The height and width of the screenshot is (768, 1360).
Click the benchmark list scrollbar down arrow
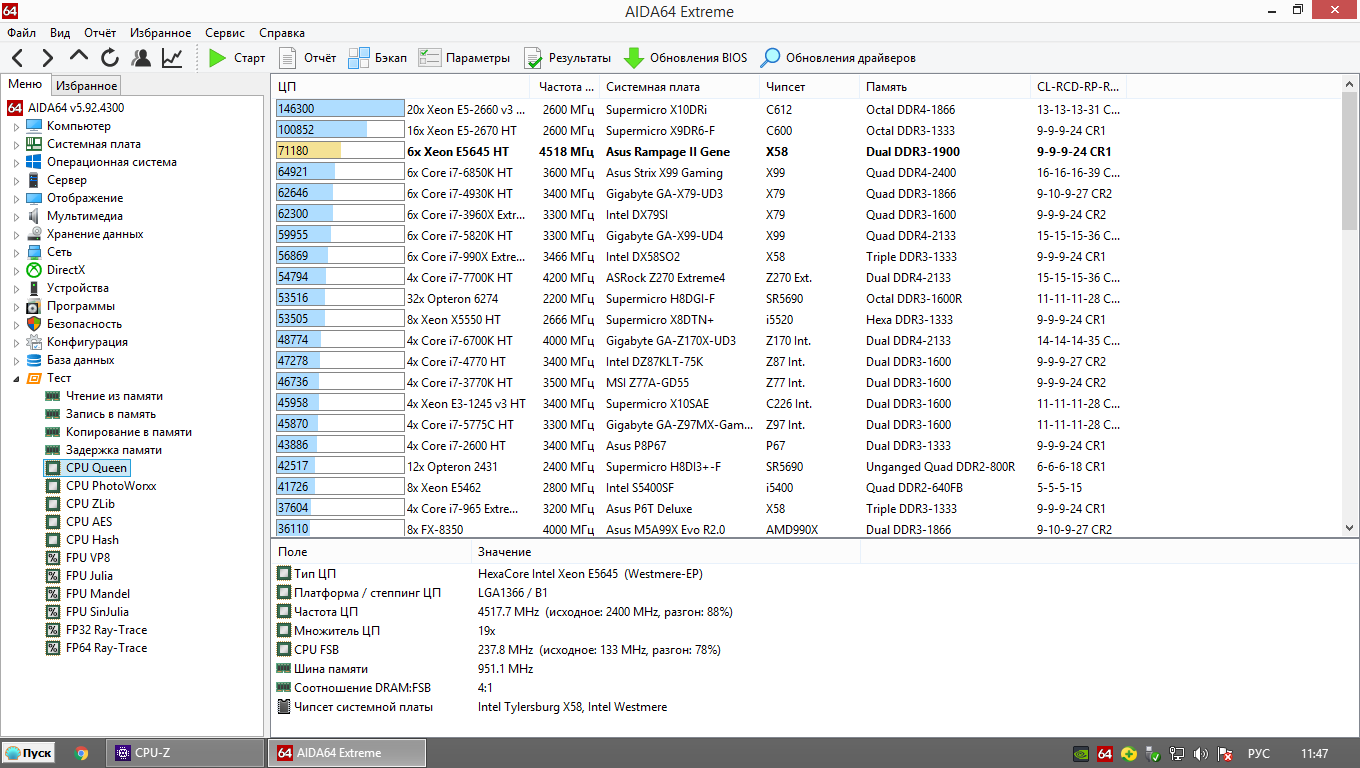click(1350, 527)
